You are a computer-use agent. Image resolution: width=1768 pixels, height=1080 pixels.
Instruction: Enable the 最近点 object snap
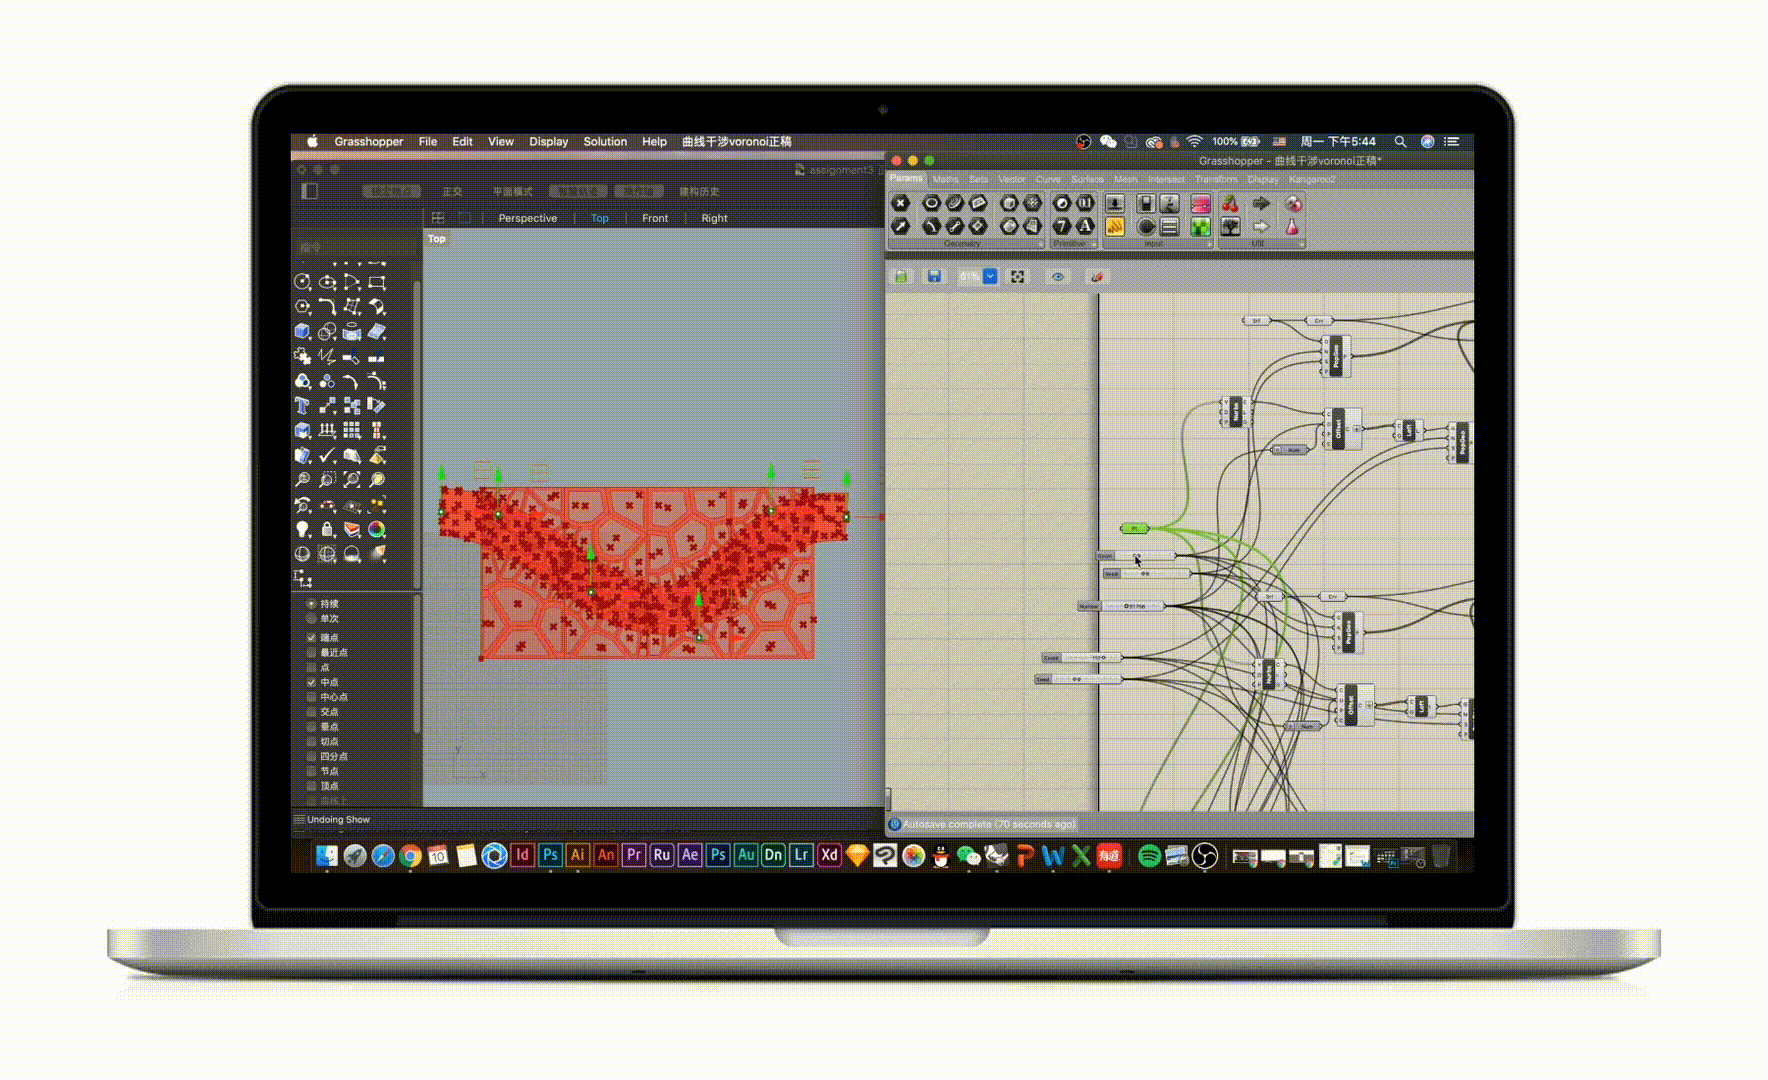(x=311, y=652)
